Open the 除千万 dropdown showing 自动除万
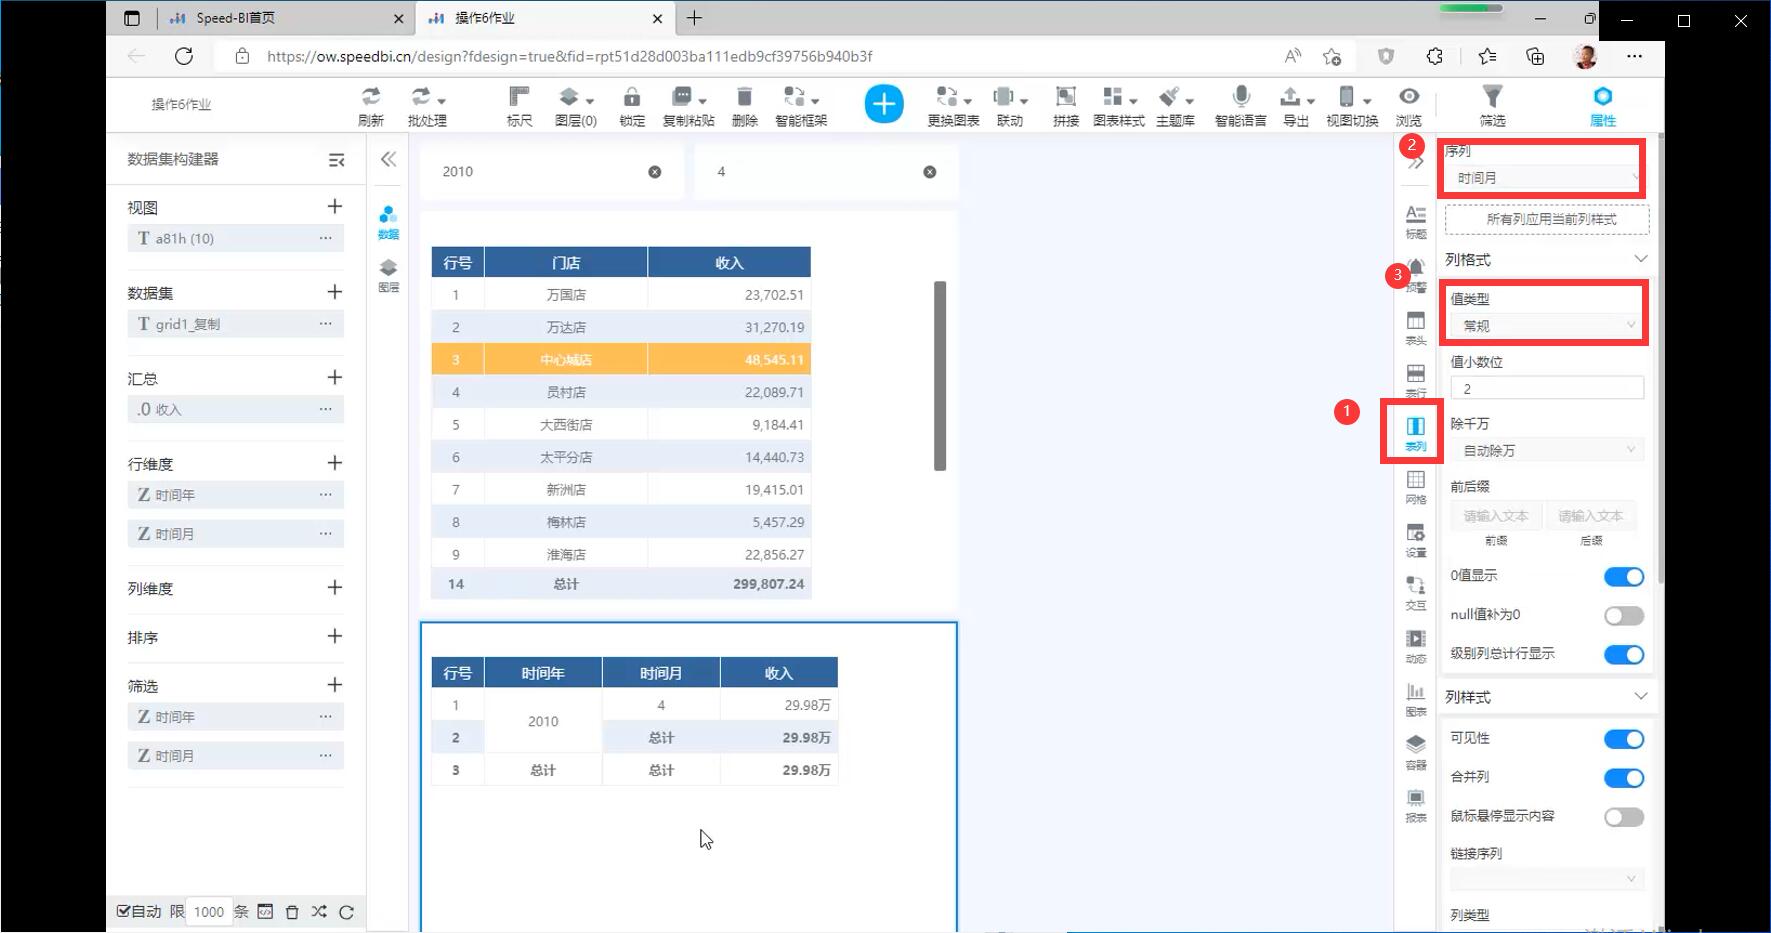This screenshot has height=933, width=1771. coord(1547,450)
